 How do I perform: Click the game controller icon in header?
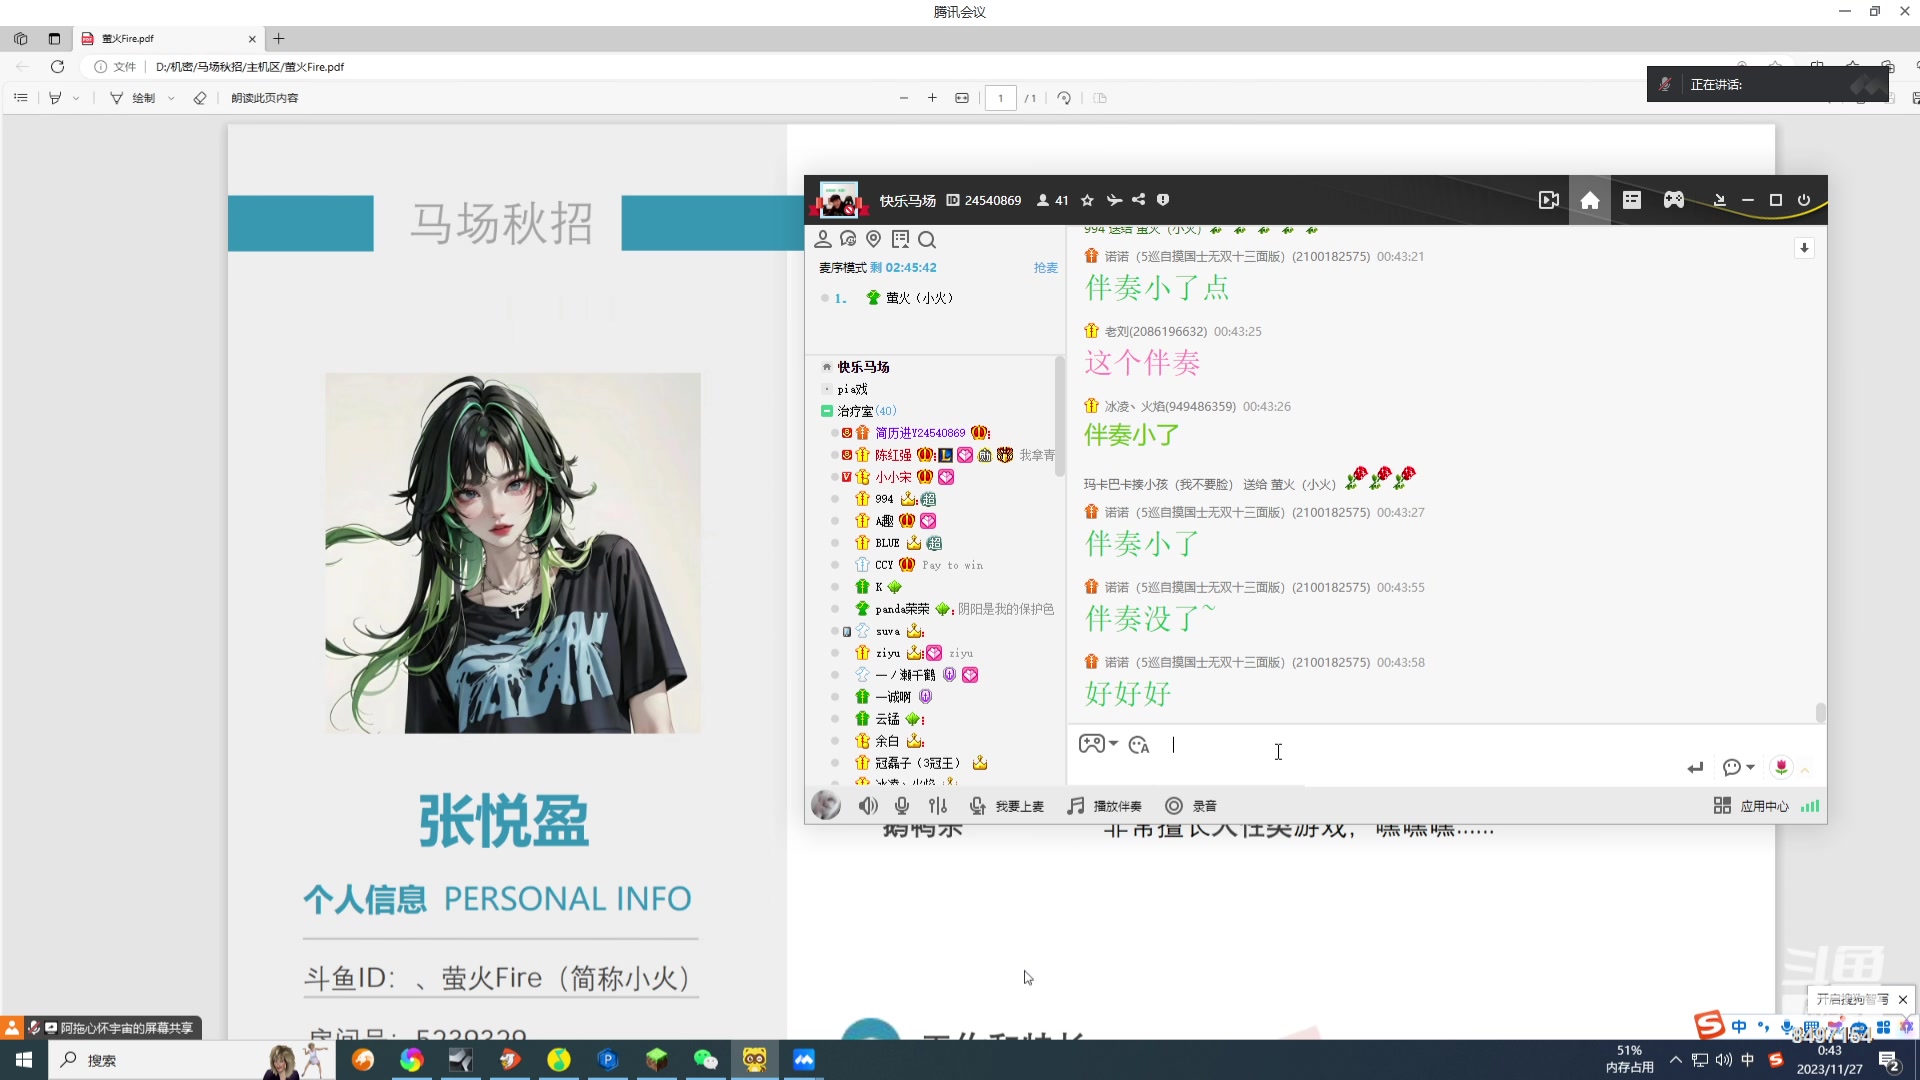(x=1673, y=200)
